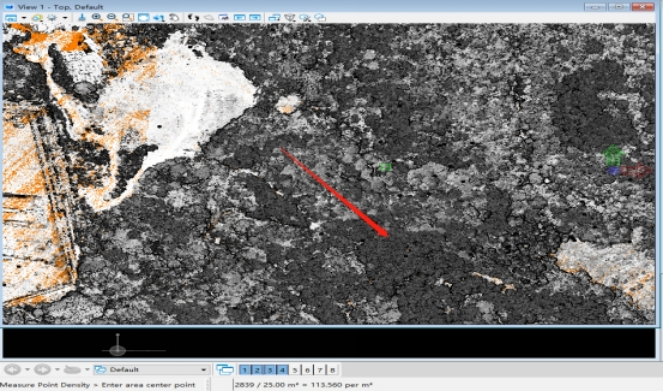Click the Clip Volume scissors icon
Screen dimensions: 664x391
pos(305,17)
